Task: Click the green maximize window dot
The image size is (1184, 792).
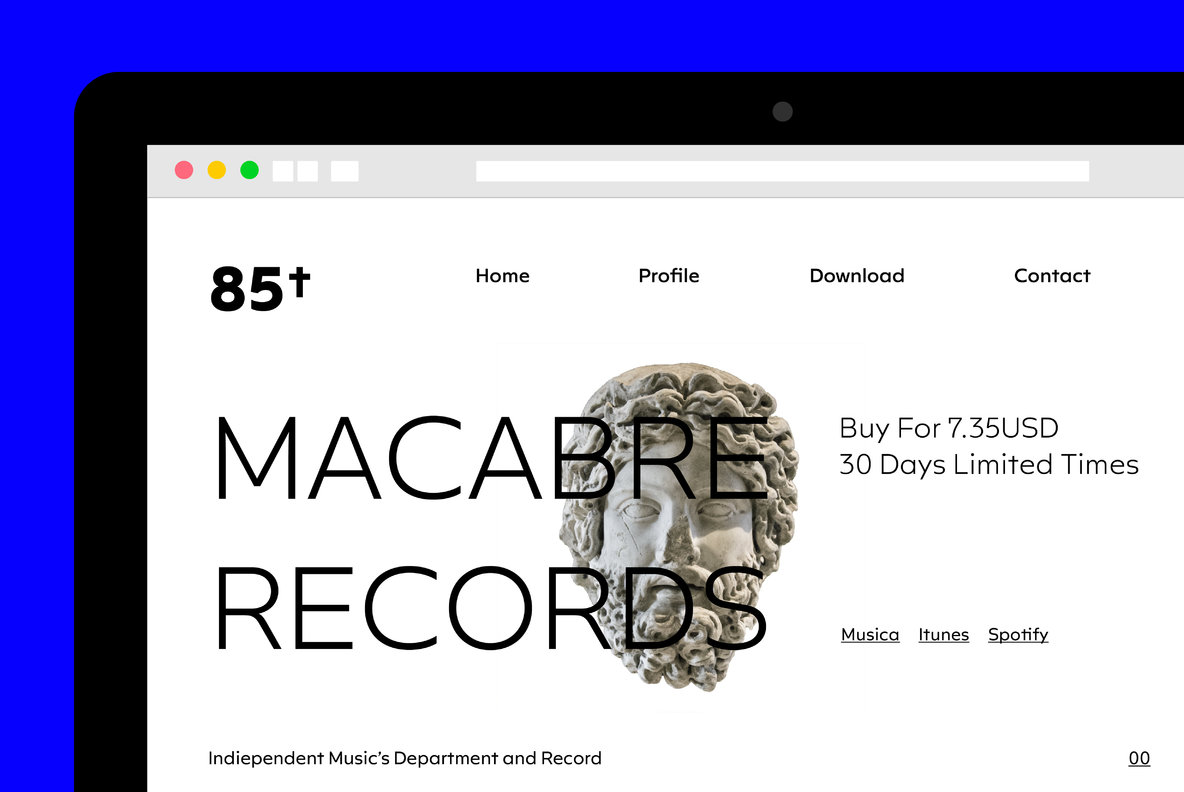Action: [x=249, y=170]
